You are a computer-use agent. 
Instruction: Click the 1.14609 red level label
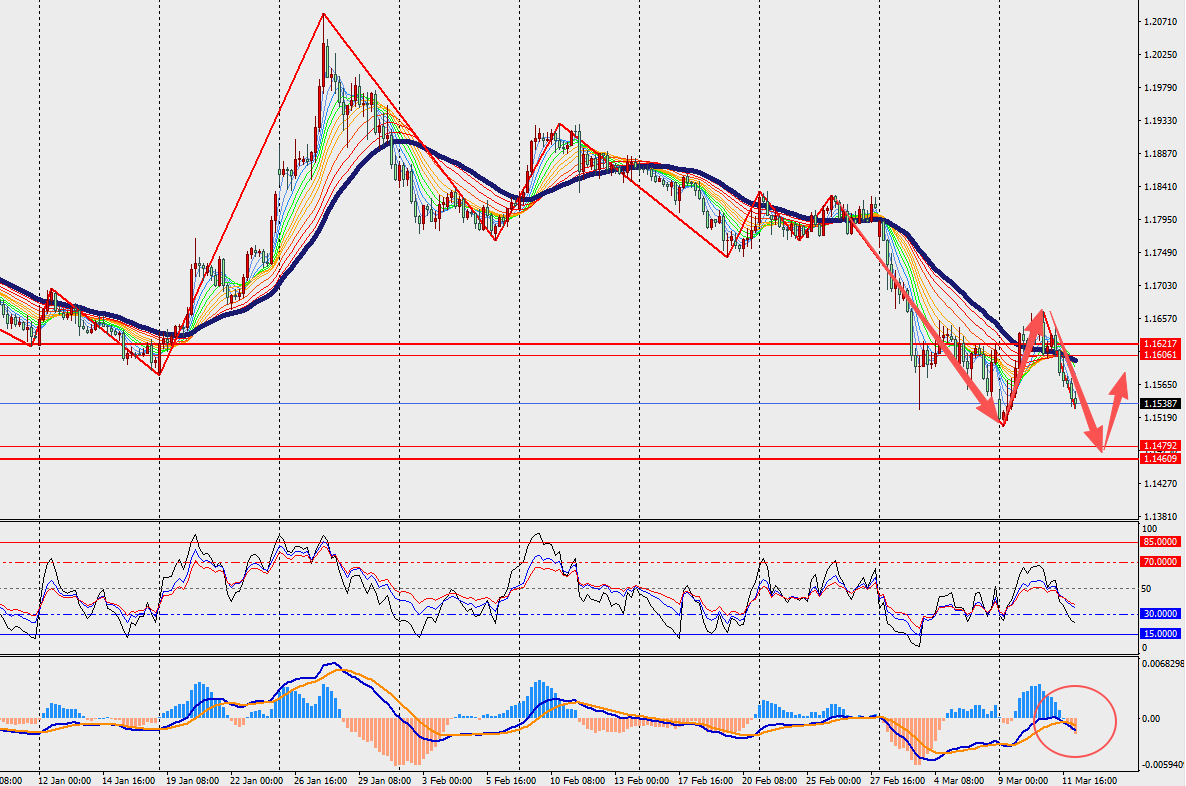(1159, 458)
